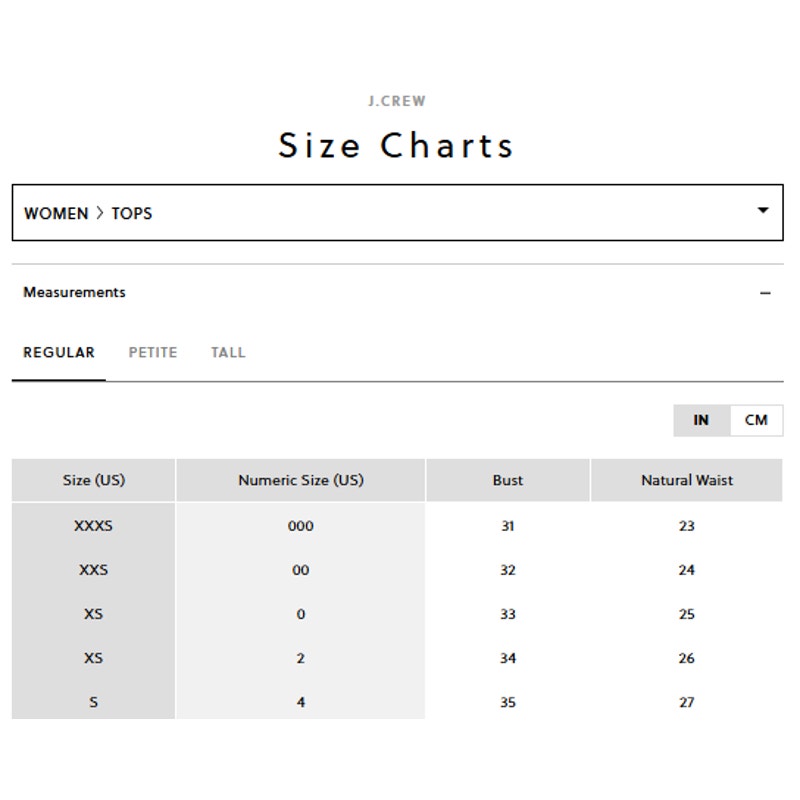The width and height of the screenshot is (800, 800).
Task: Click the dropdown arrow in category selector
Action: click(x=763, y=210)
